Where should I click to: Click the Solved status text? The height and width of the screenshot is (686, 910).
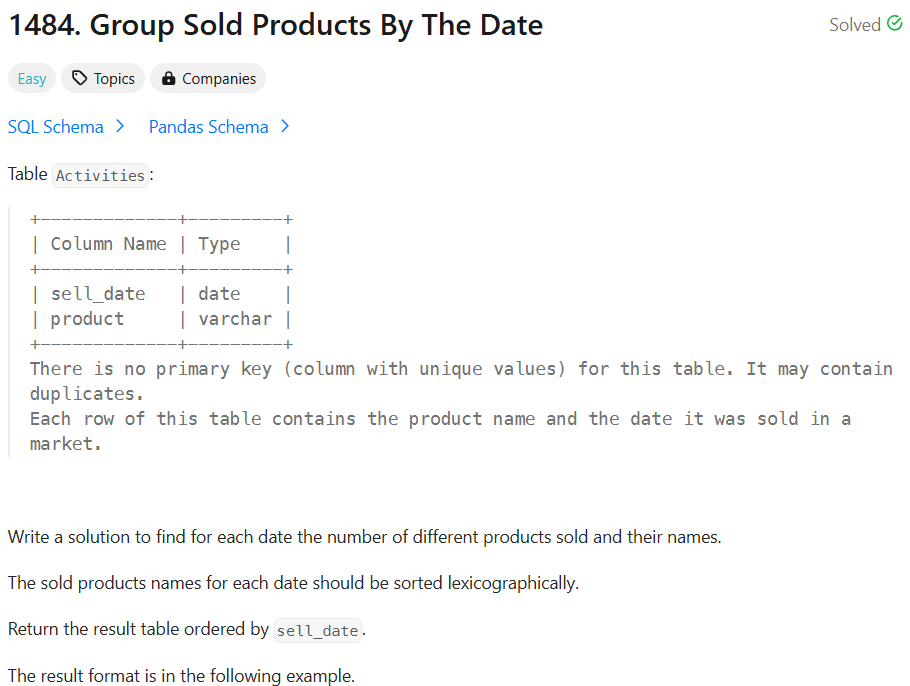pos(854,25)
